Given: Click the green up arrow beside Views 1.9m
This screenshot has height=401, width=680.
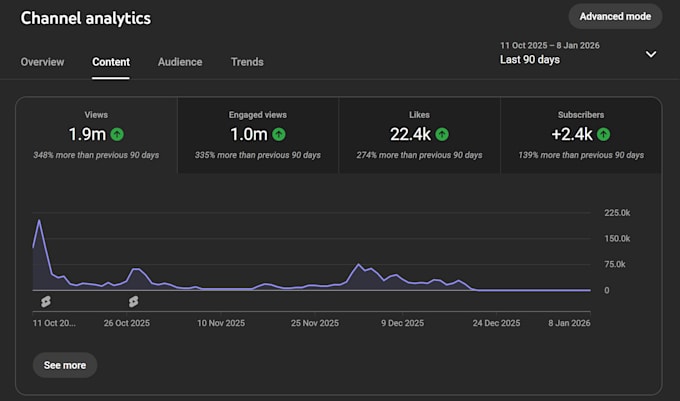Looking at the screenshot, I should coord(117,134).
